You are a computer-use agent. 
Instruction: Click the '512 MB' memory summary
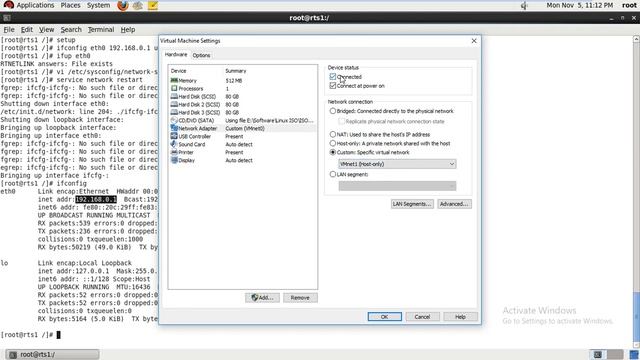[x=233, y=80]
